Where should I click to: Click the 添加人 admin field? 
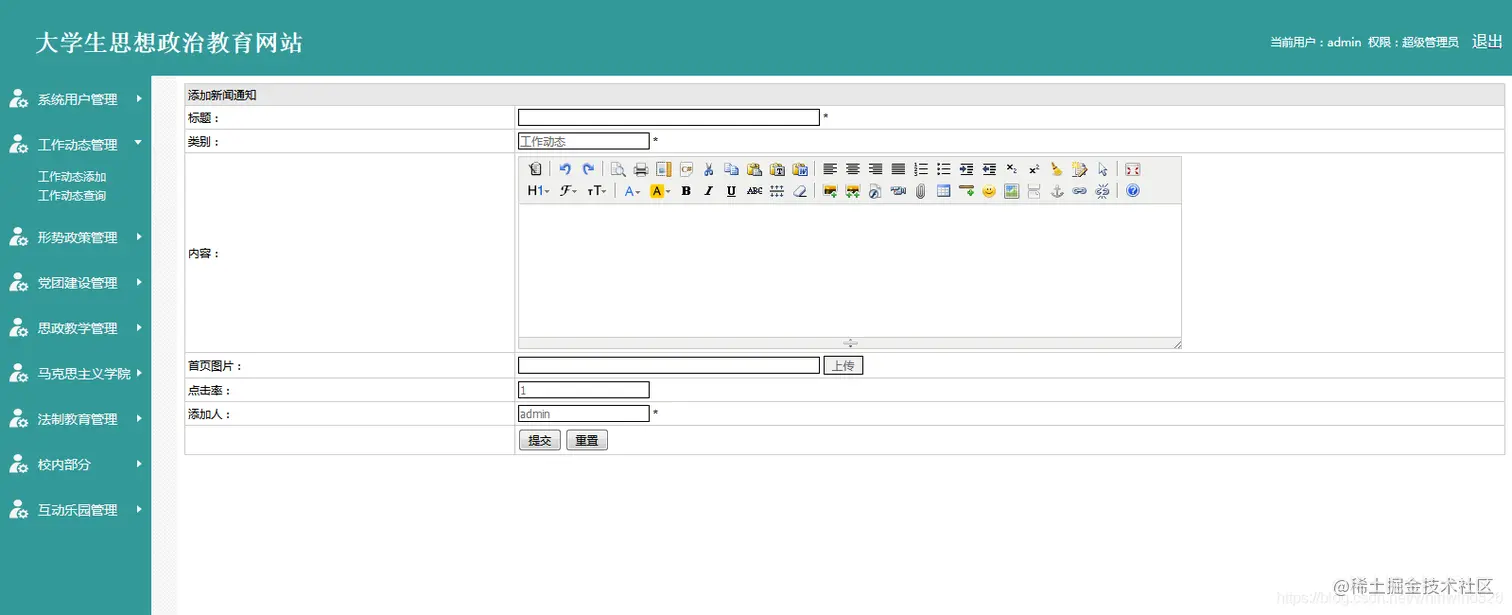tap(584, 413)
